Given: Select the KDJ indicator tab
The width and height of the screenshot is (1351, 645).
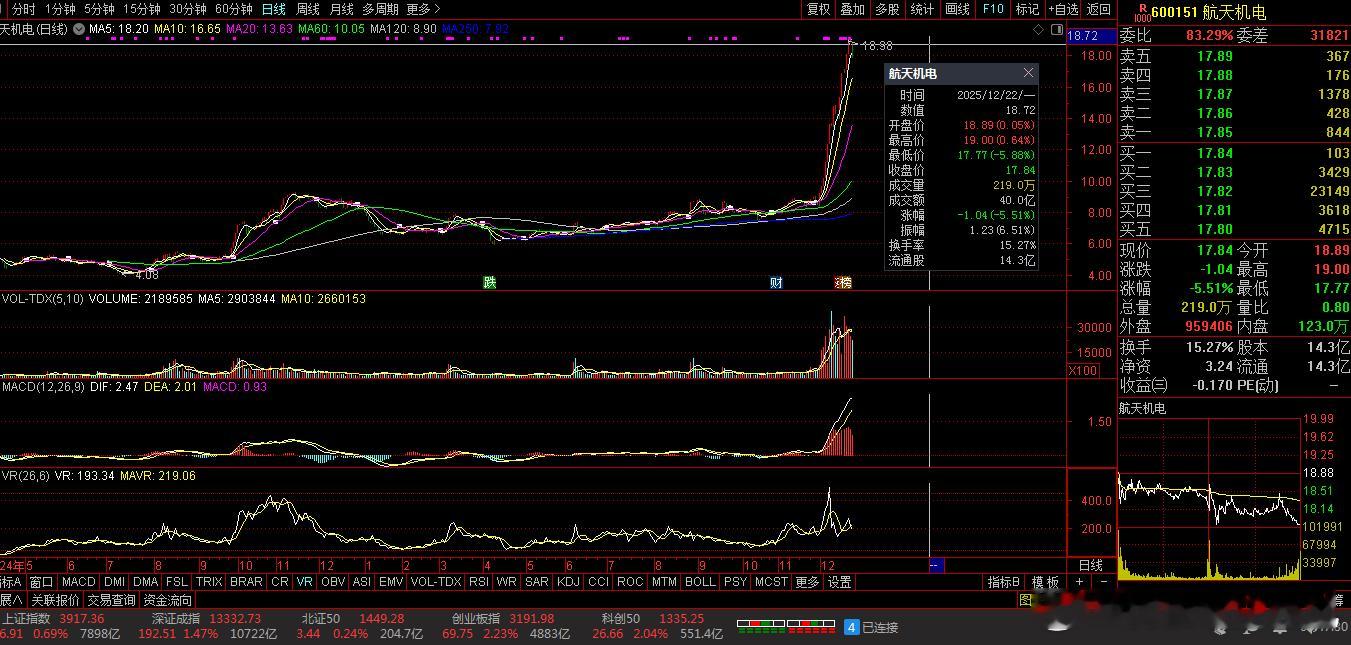Looking at the screenshot, I should pyautogui.click(x=568, y=582).
